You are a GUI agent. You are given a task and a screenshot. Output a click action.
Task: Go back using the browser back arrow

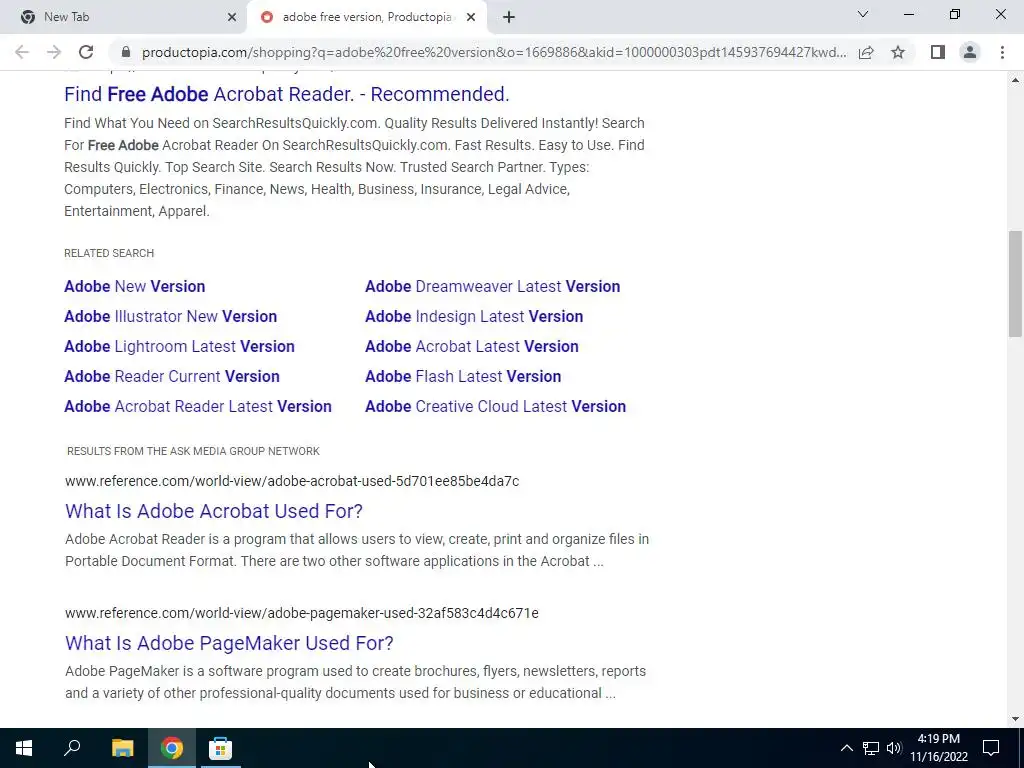(22, 52)
